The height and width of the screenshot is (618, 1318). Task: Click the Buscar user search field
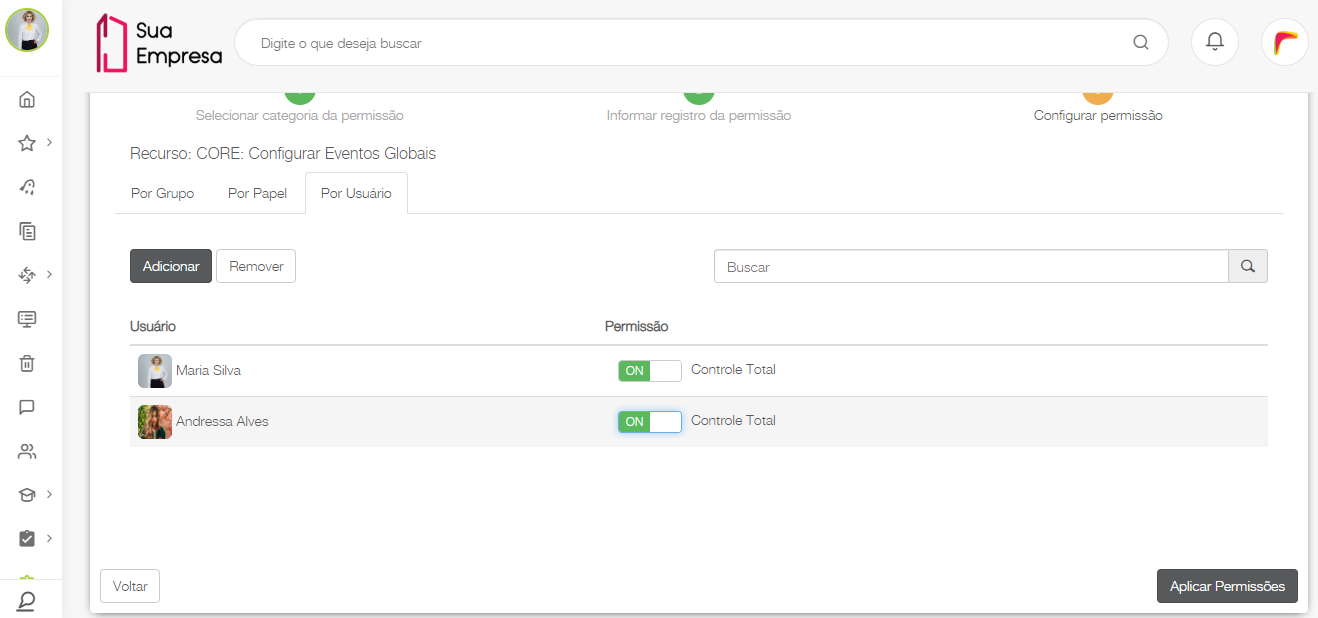coord(970,267)
